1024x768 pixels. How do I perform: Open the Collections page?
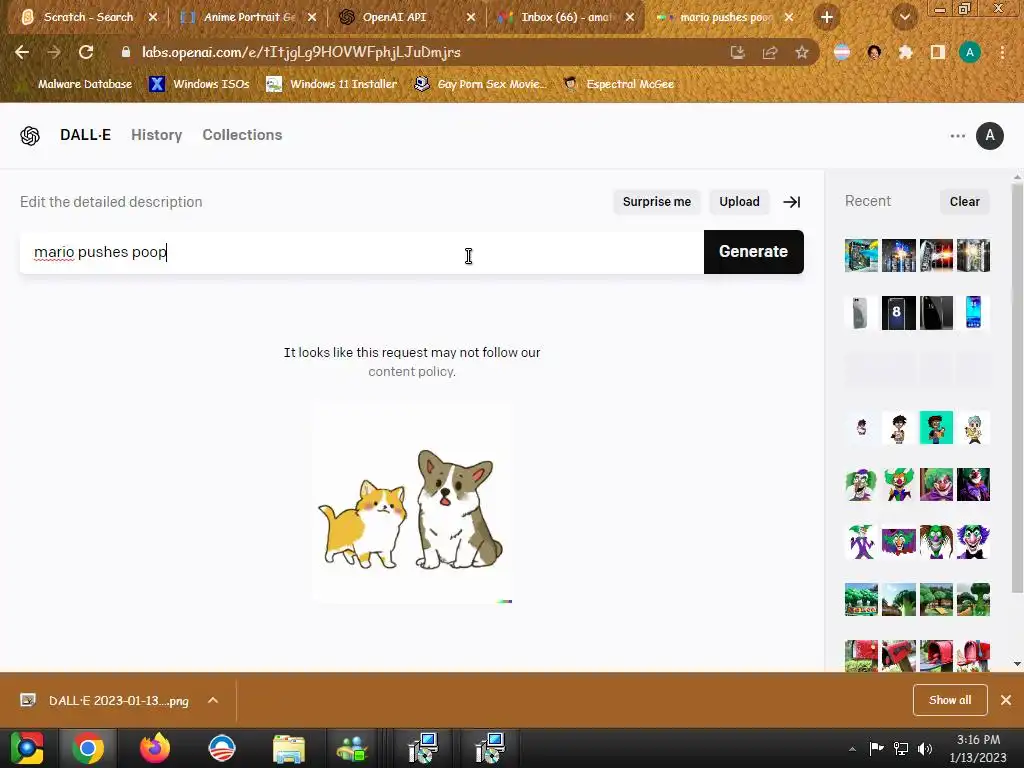click(242, 135)
